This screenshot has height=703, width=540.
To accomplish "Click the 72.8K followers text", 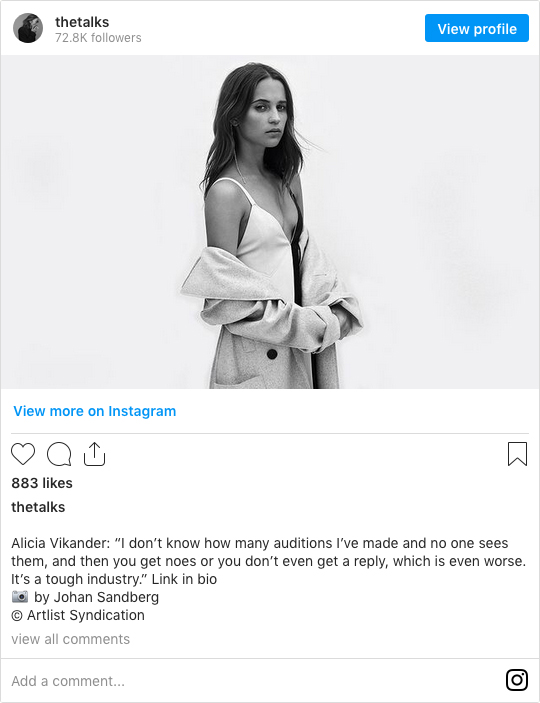I will [x=98, y=38].
